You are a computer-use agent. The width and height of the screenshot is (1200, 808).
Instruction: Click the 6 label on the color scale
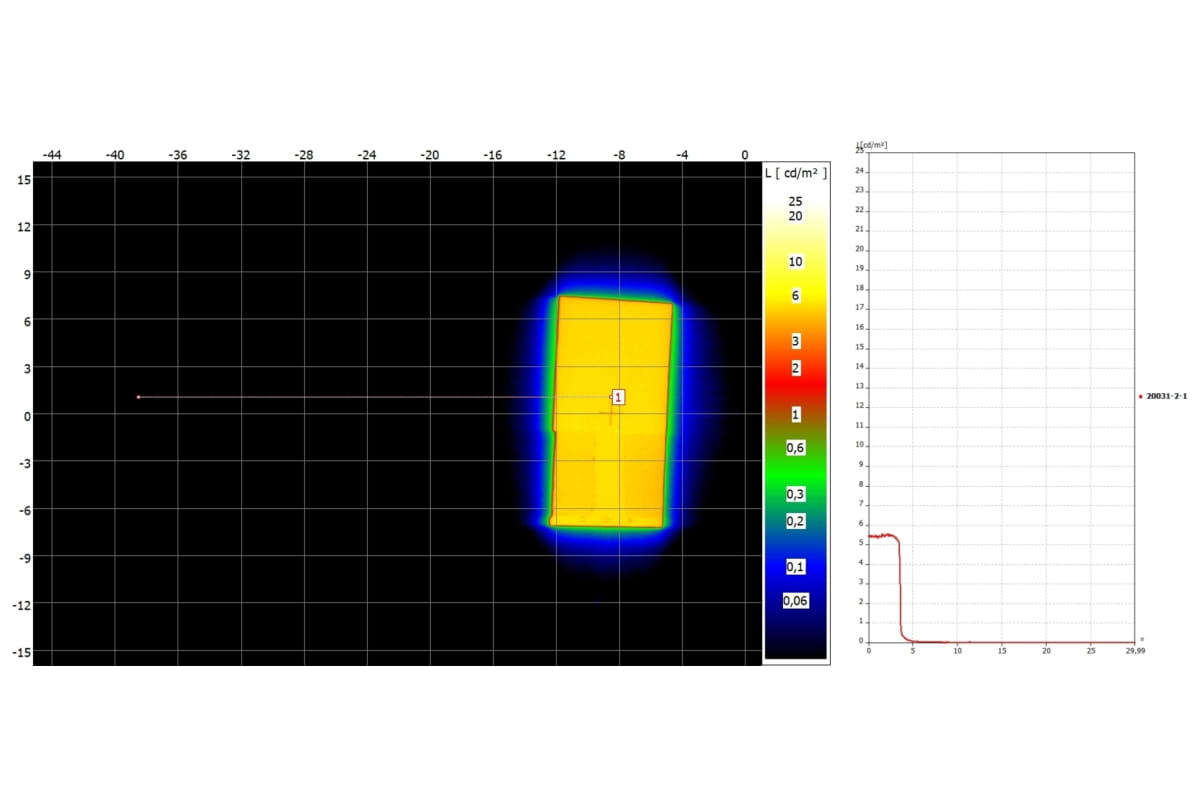pyautogui.click(x=795, y=296)
